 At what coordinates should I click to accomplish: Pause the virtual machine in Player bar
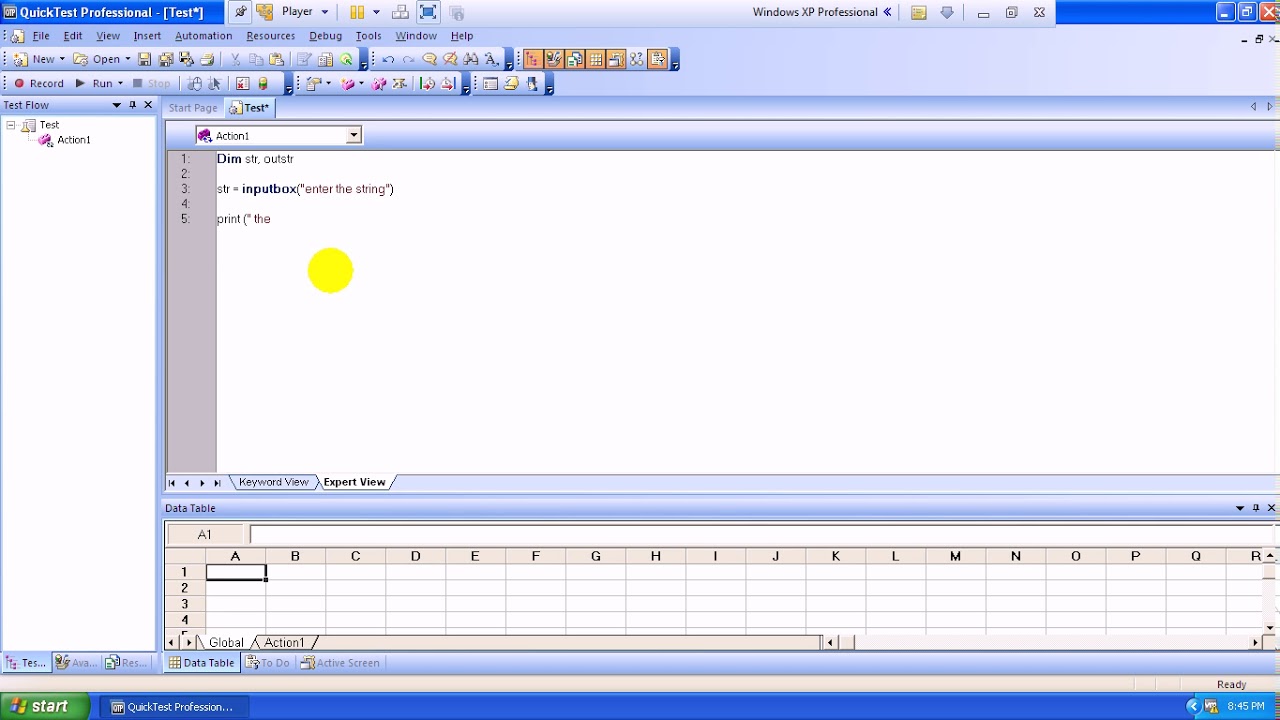pos(357,12)
